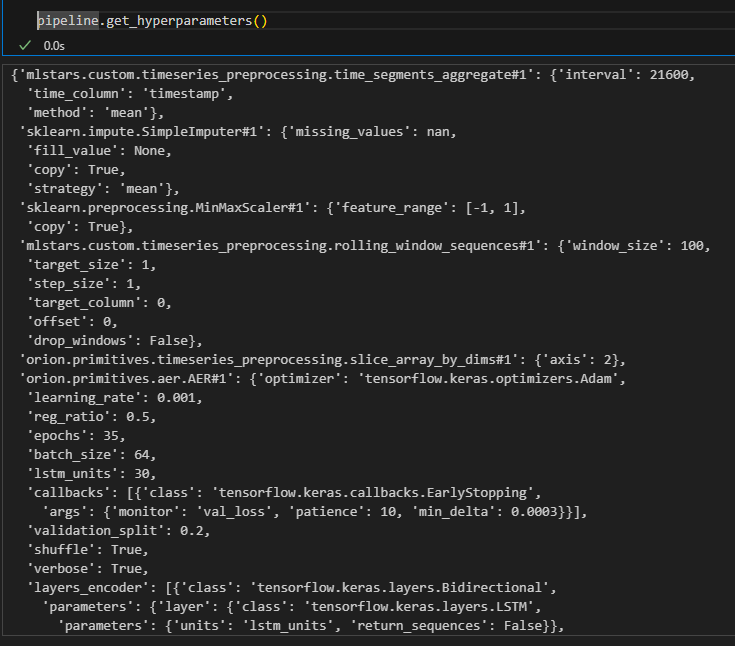Click the 'step_size': 1 line
The width and height of the screenshot is (735, 646).
point(83,284)
